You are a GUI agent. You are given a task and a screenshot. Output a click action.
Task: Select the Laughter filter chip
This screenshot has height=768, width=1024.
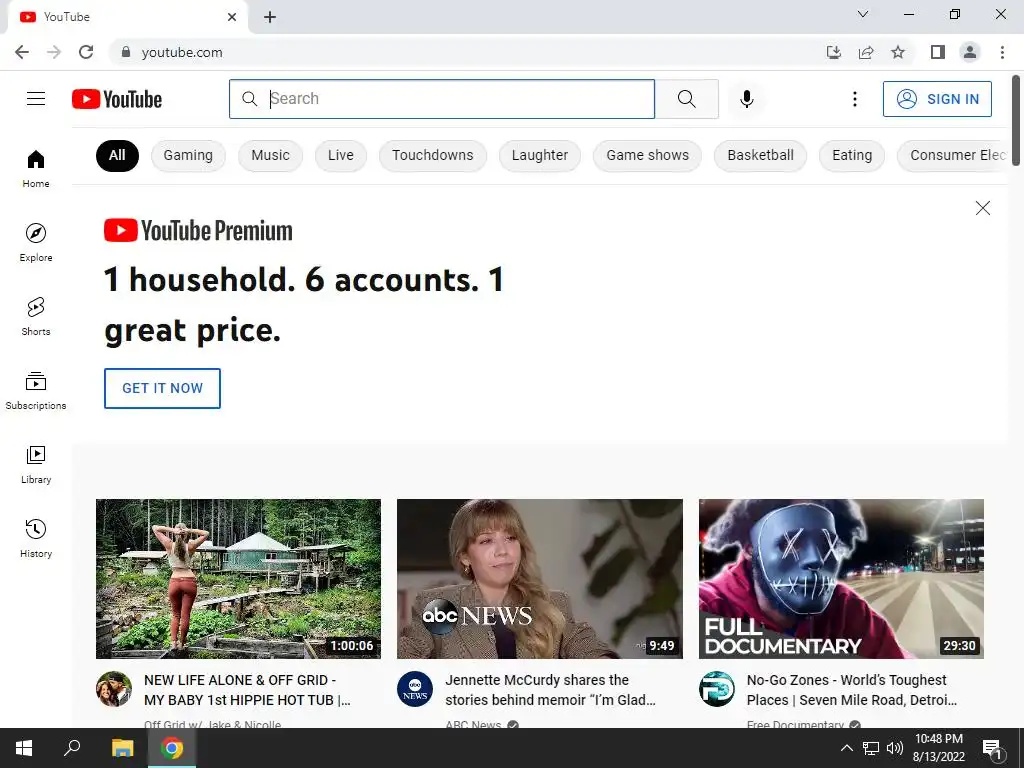tap(539, 155)
